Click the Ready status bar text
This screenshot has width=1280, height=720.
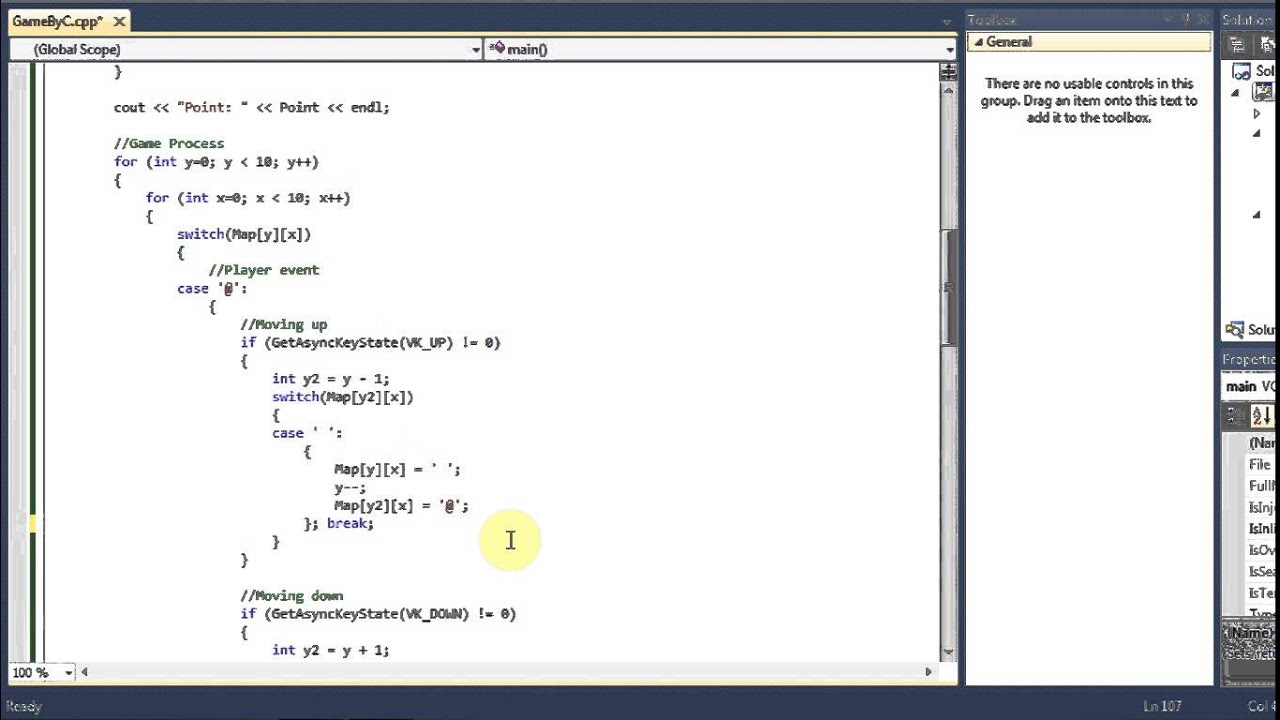(24, 707)
